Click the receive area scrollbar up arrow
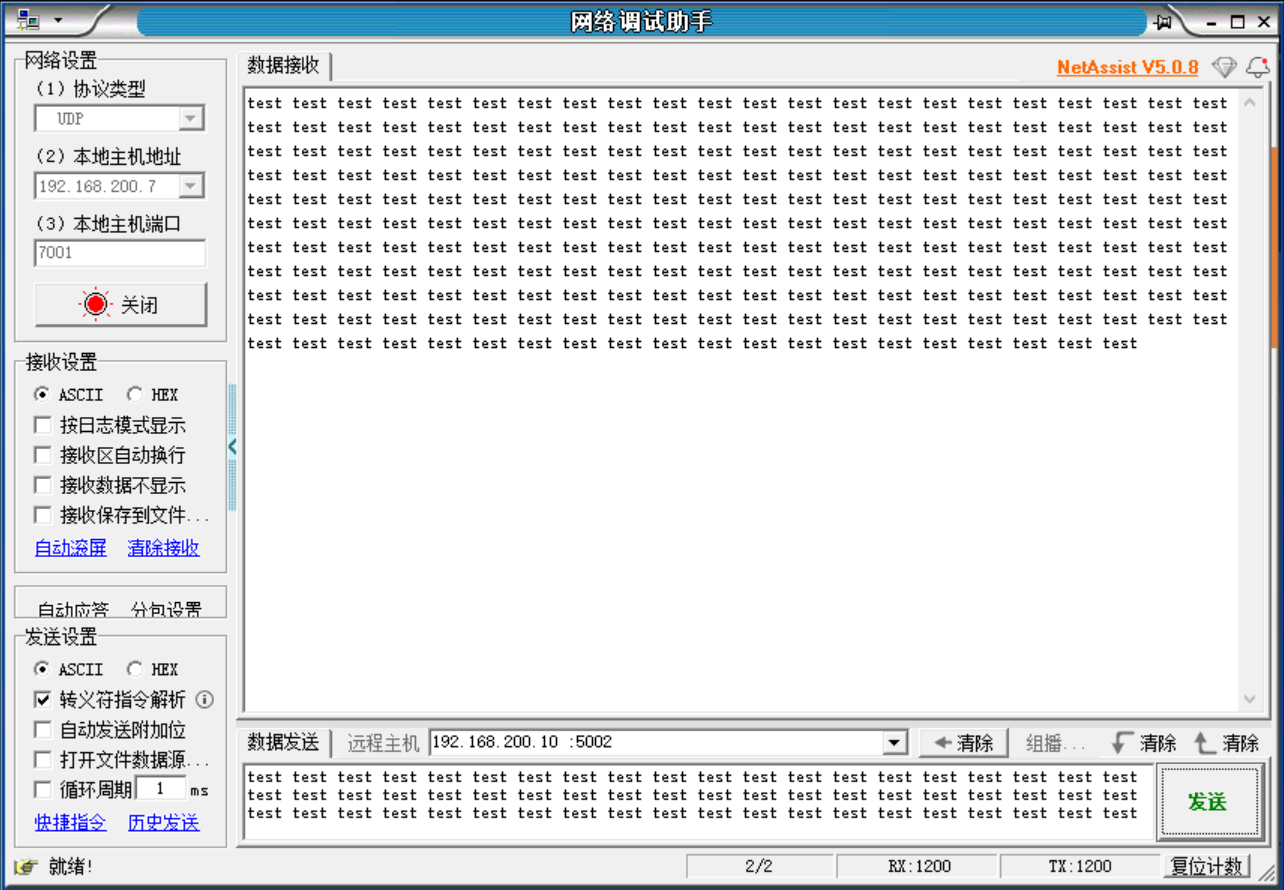Image resolution: width=1284 pixels, height=890 pixels. (1250, 102)
